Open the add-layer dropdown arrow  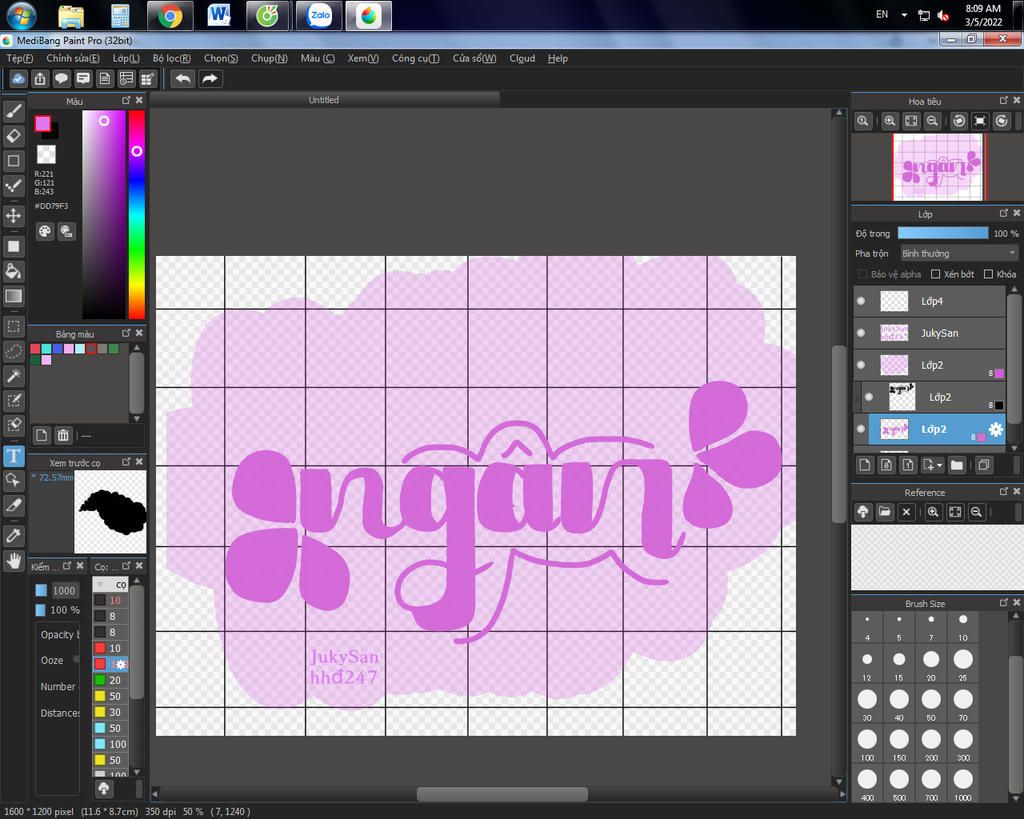(940, 465)
